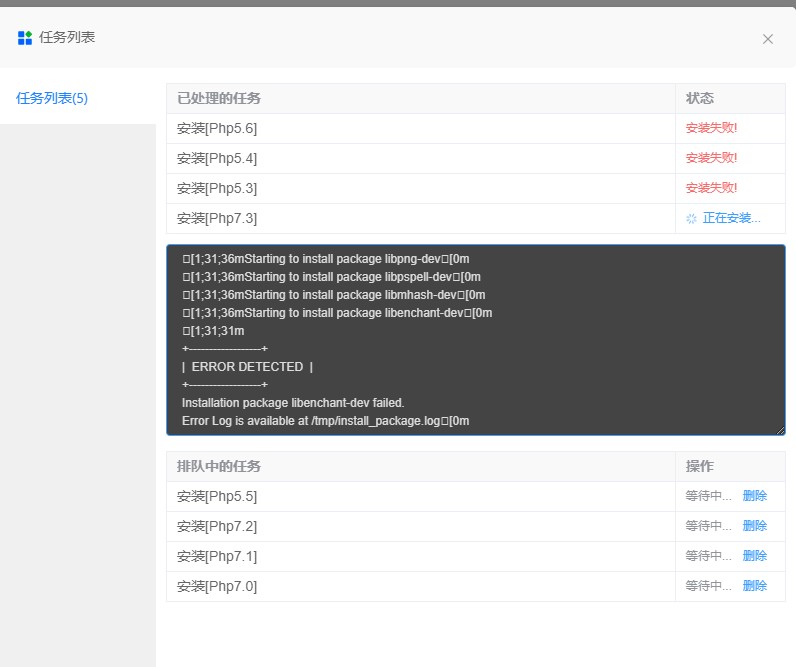Click the task list grid icon in the header
Image resolution: width=796 pixels, height=667 pixels.
(x=25, y=38)
